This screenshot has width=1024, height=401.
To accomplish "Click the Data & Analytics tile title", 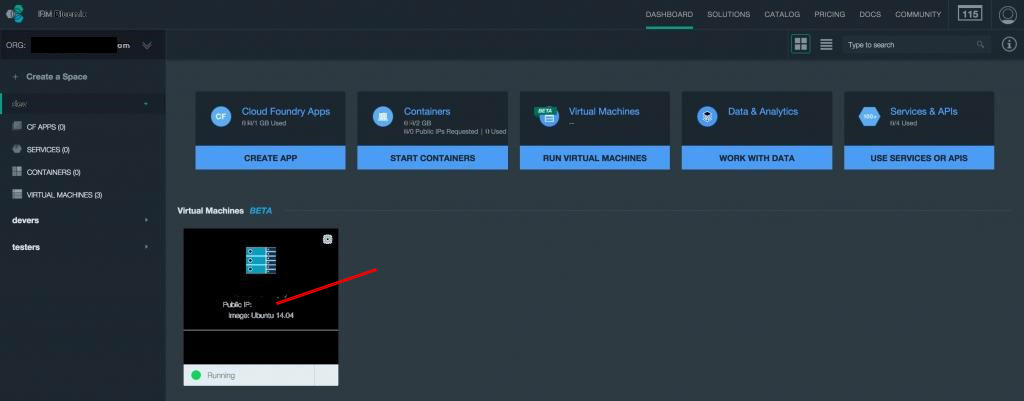I will 763,112.
